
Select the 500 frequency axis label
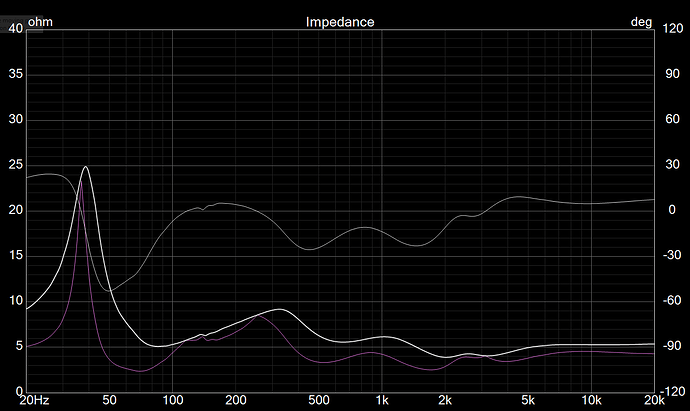(319, 401)
